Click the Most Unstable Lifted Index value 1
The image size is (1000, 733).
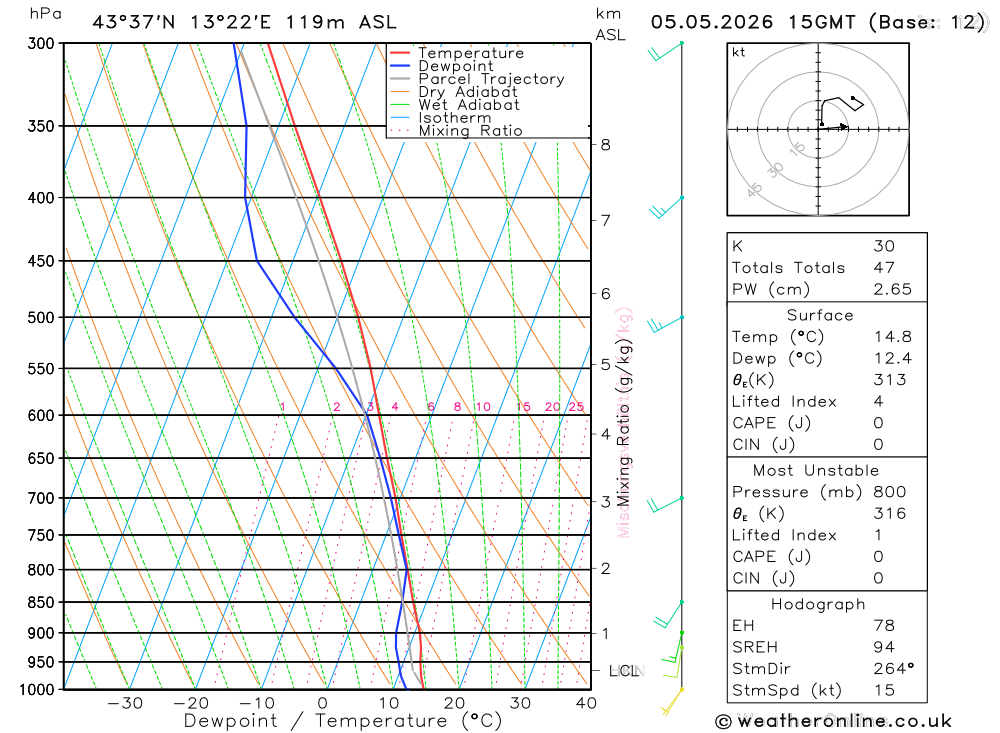click(878, 535)
